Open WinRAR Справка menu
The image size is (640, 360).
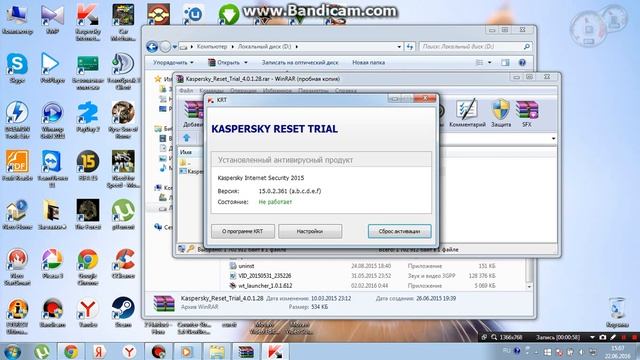pyautogui.click(x=346, y=91)
